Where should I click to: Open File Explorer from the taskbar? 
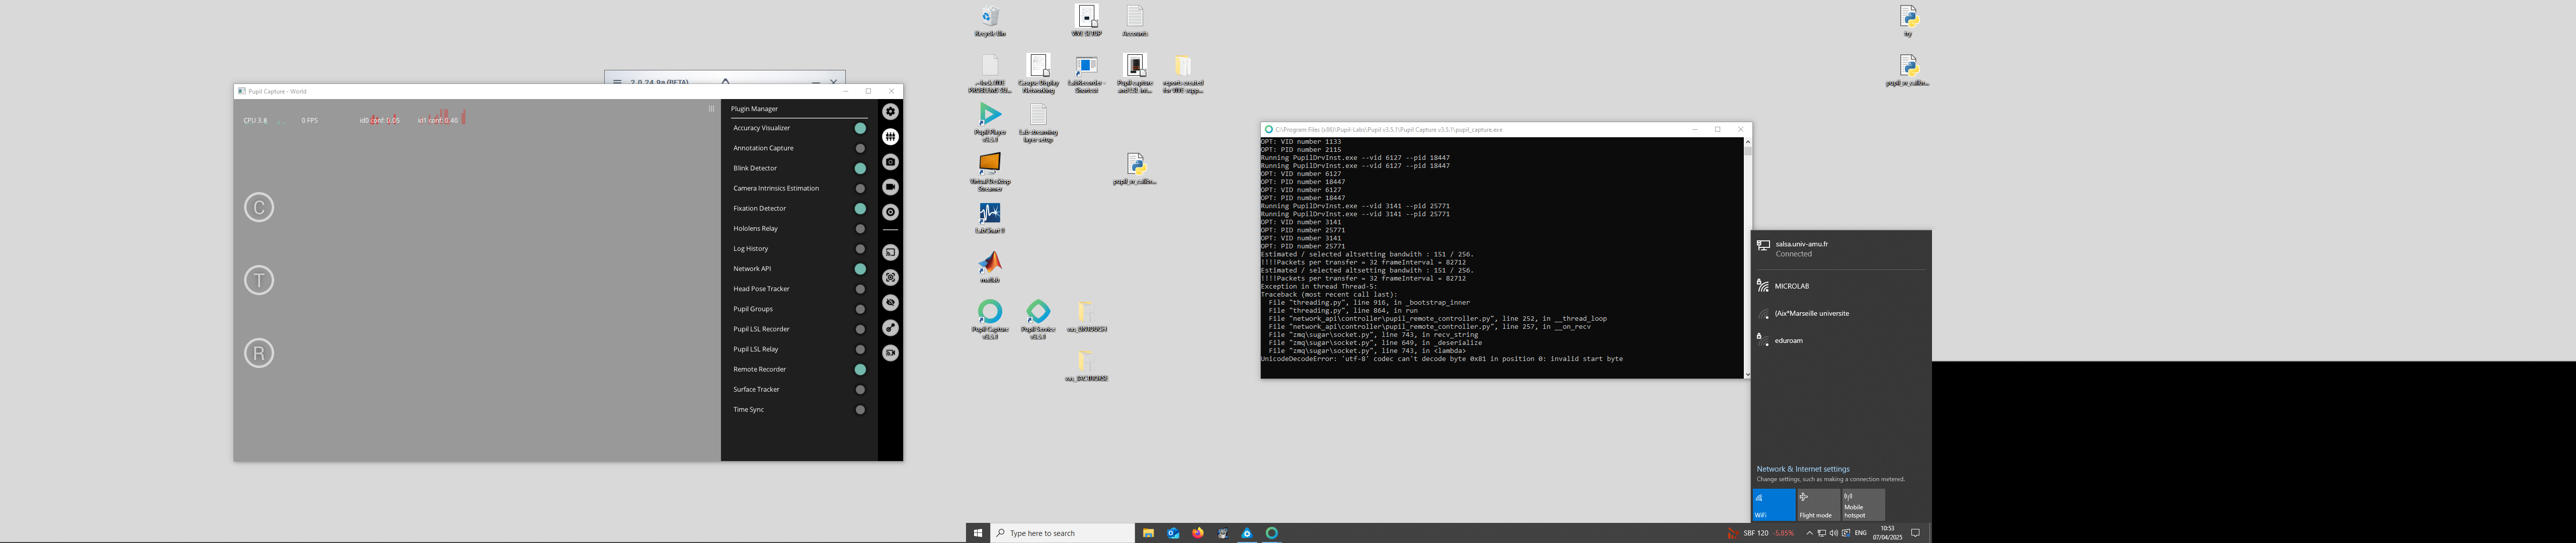click(x=1148, y=533)
